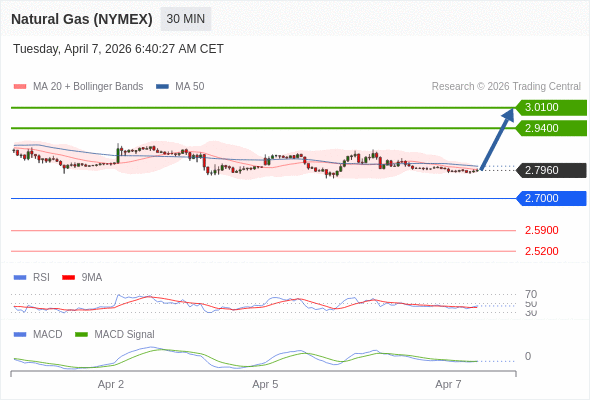Click the 2.9400 resistance price tag
Screen dimensions: 590x400
pyautogui.click(x=551, y=128)
